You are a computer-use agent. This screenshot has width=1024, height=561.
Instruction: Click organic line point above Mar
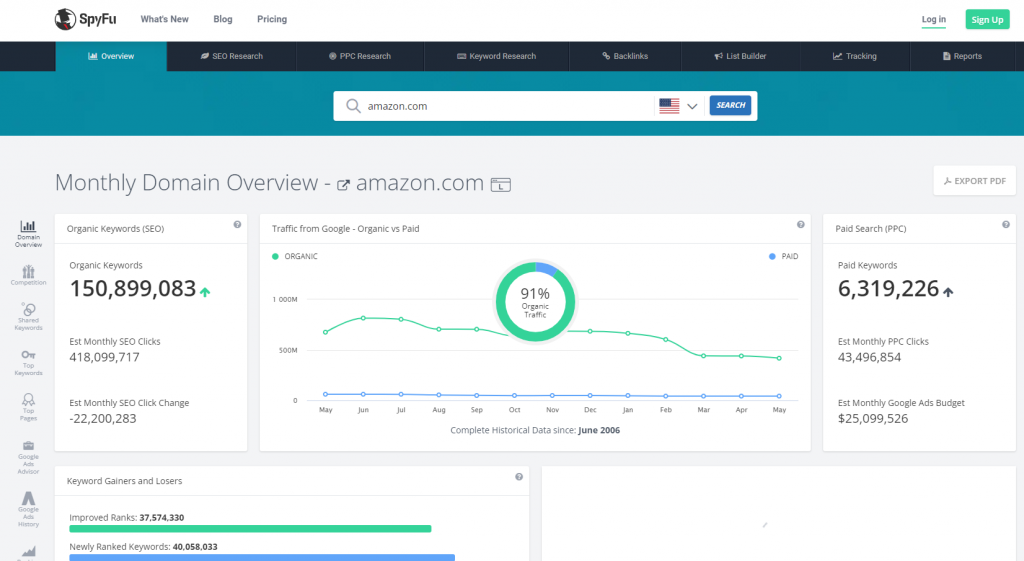click(703, 356)
